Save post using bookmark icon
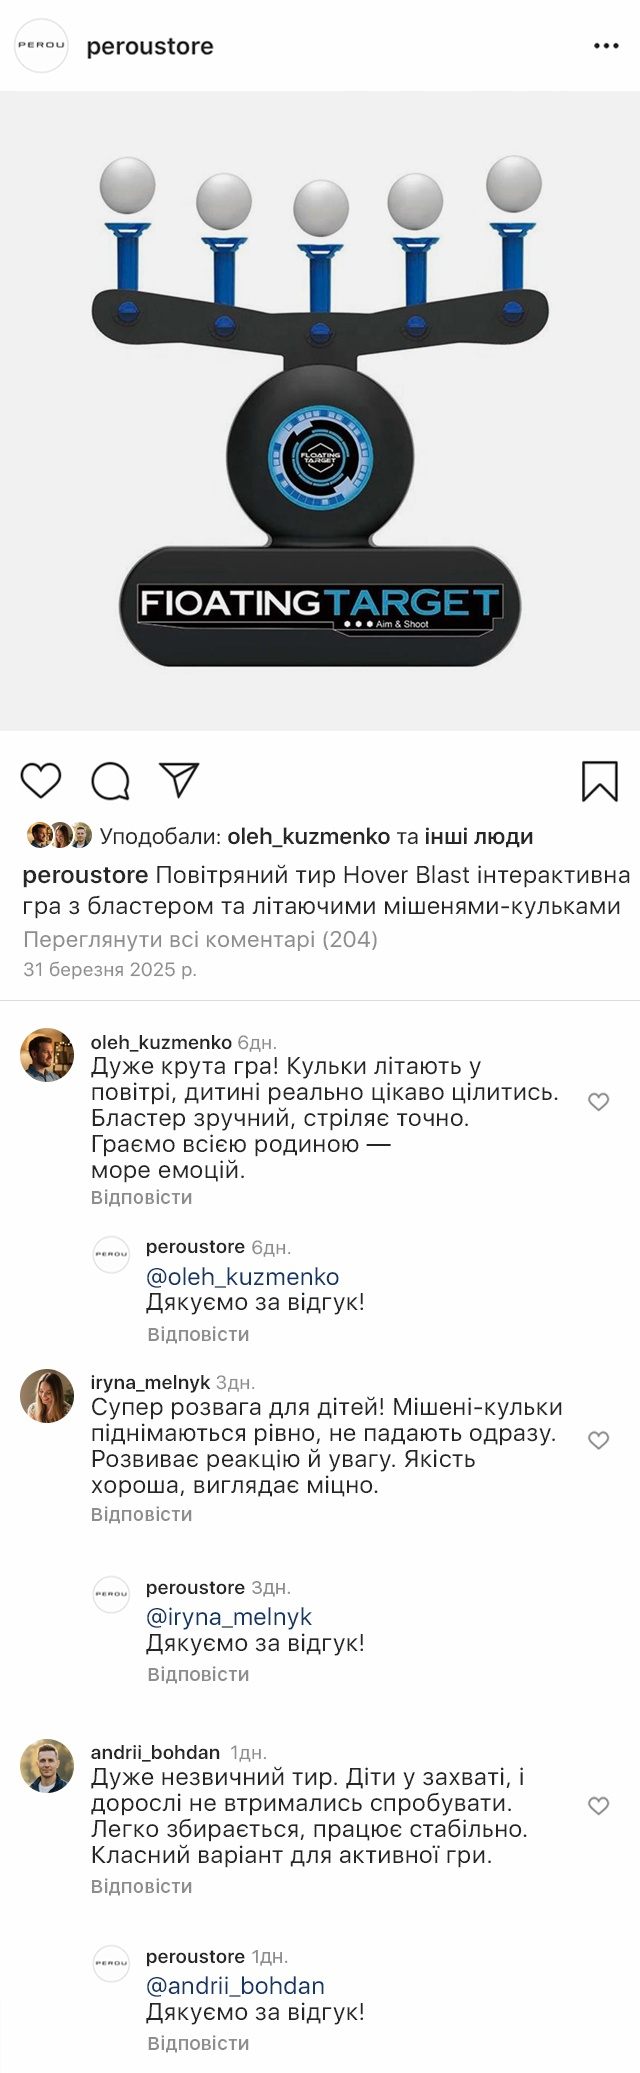 (x=599, y=781)
